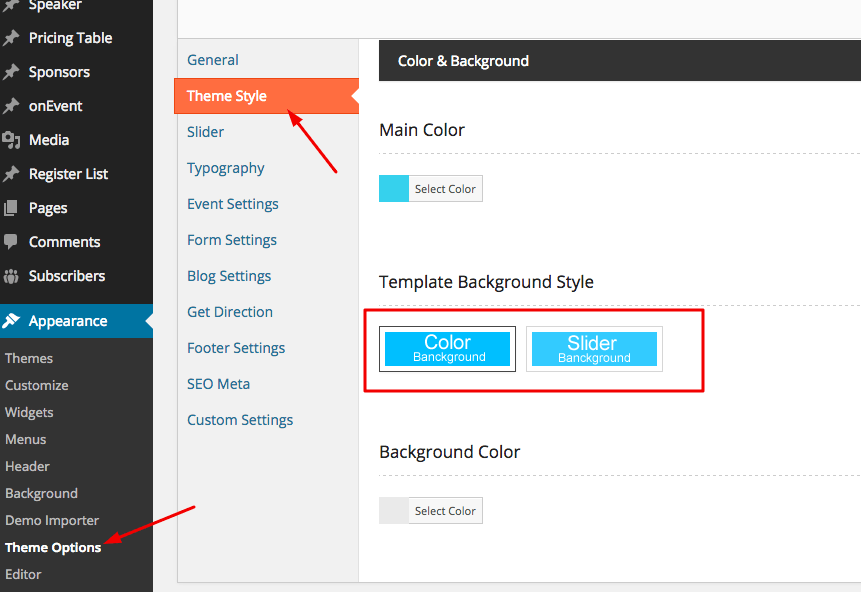Click the Pages icon in sidebar

11,208
